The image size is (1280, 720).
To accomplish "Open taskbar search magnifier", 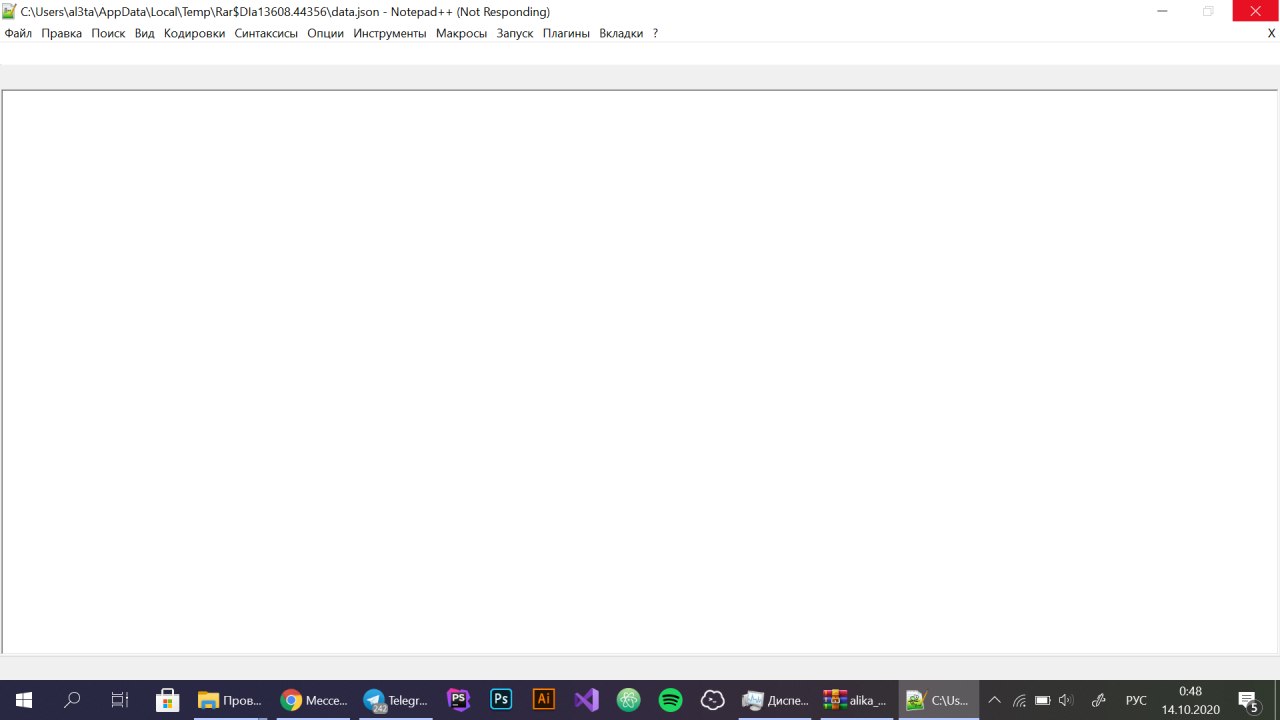I will (x=72, y=700).
